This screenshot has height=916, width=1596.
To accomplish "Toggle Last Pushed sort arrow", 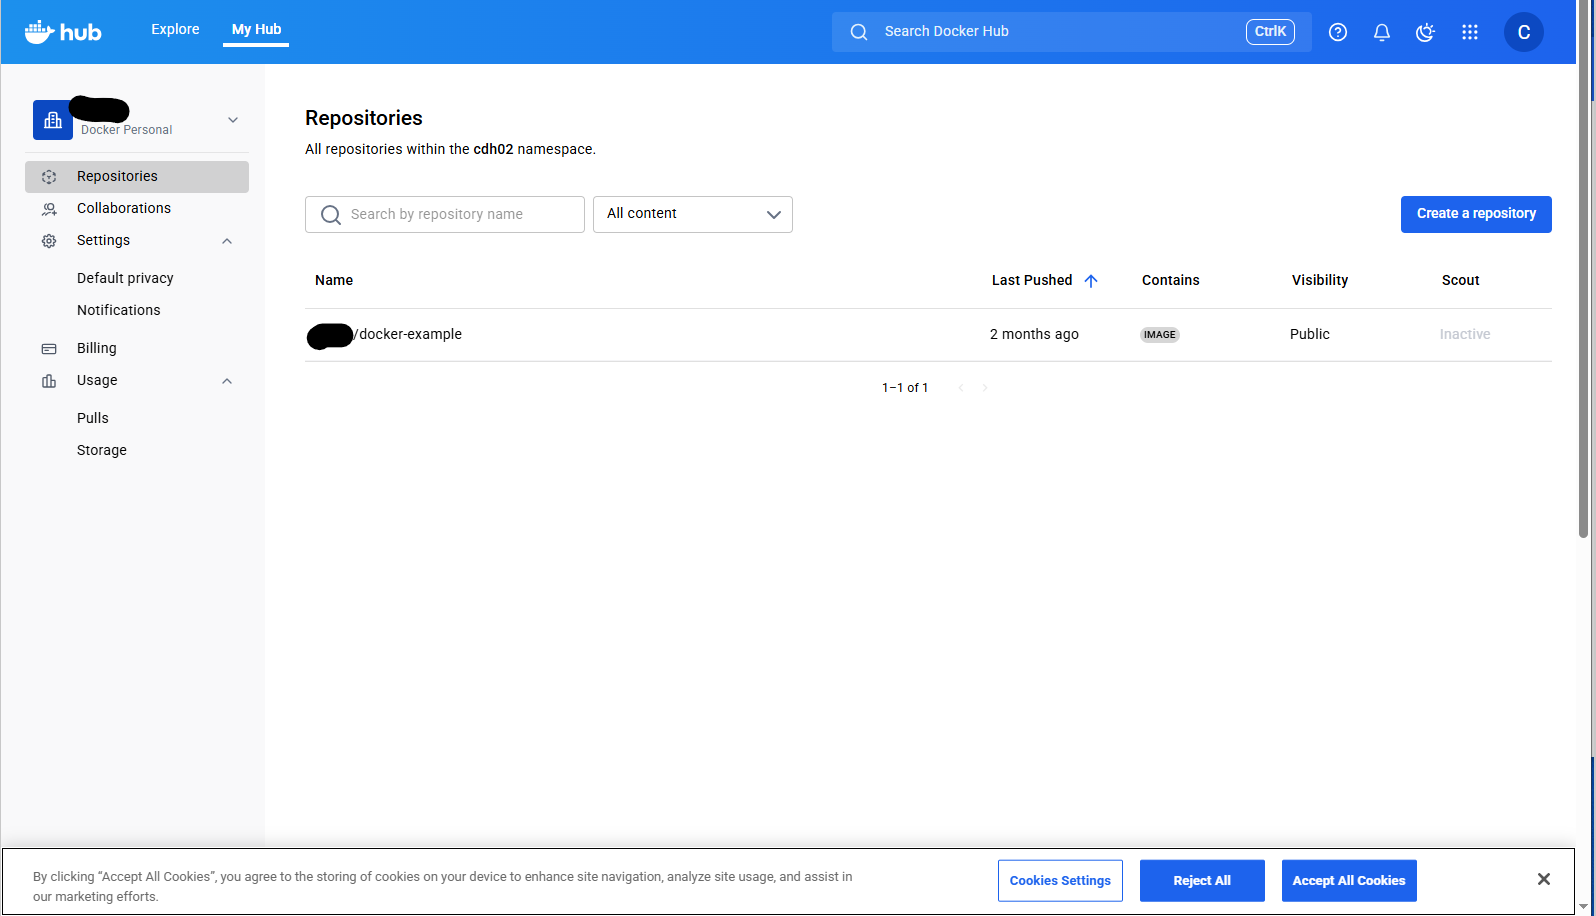I will click(1091, 281).
